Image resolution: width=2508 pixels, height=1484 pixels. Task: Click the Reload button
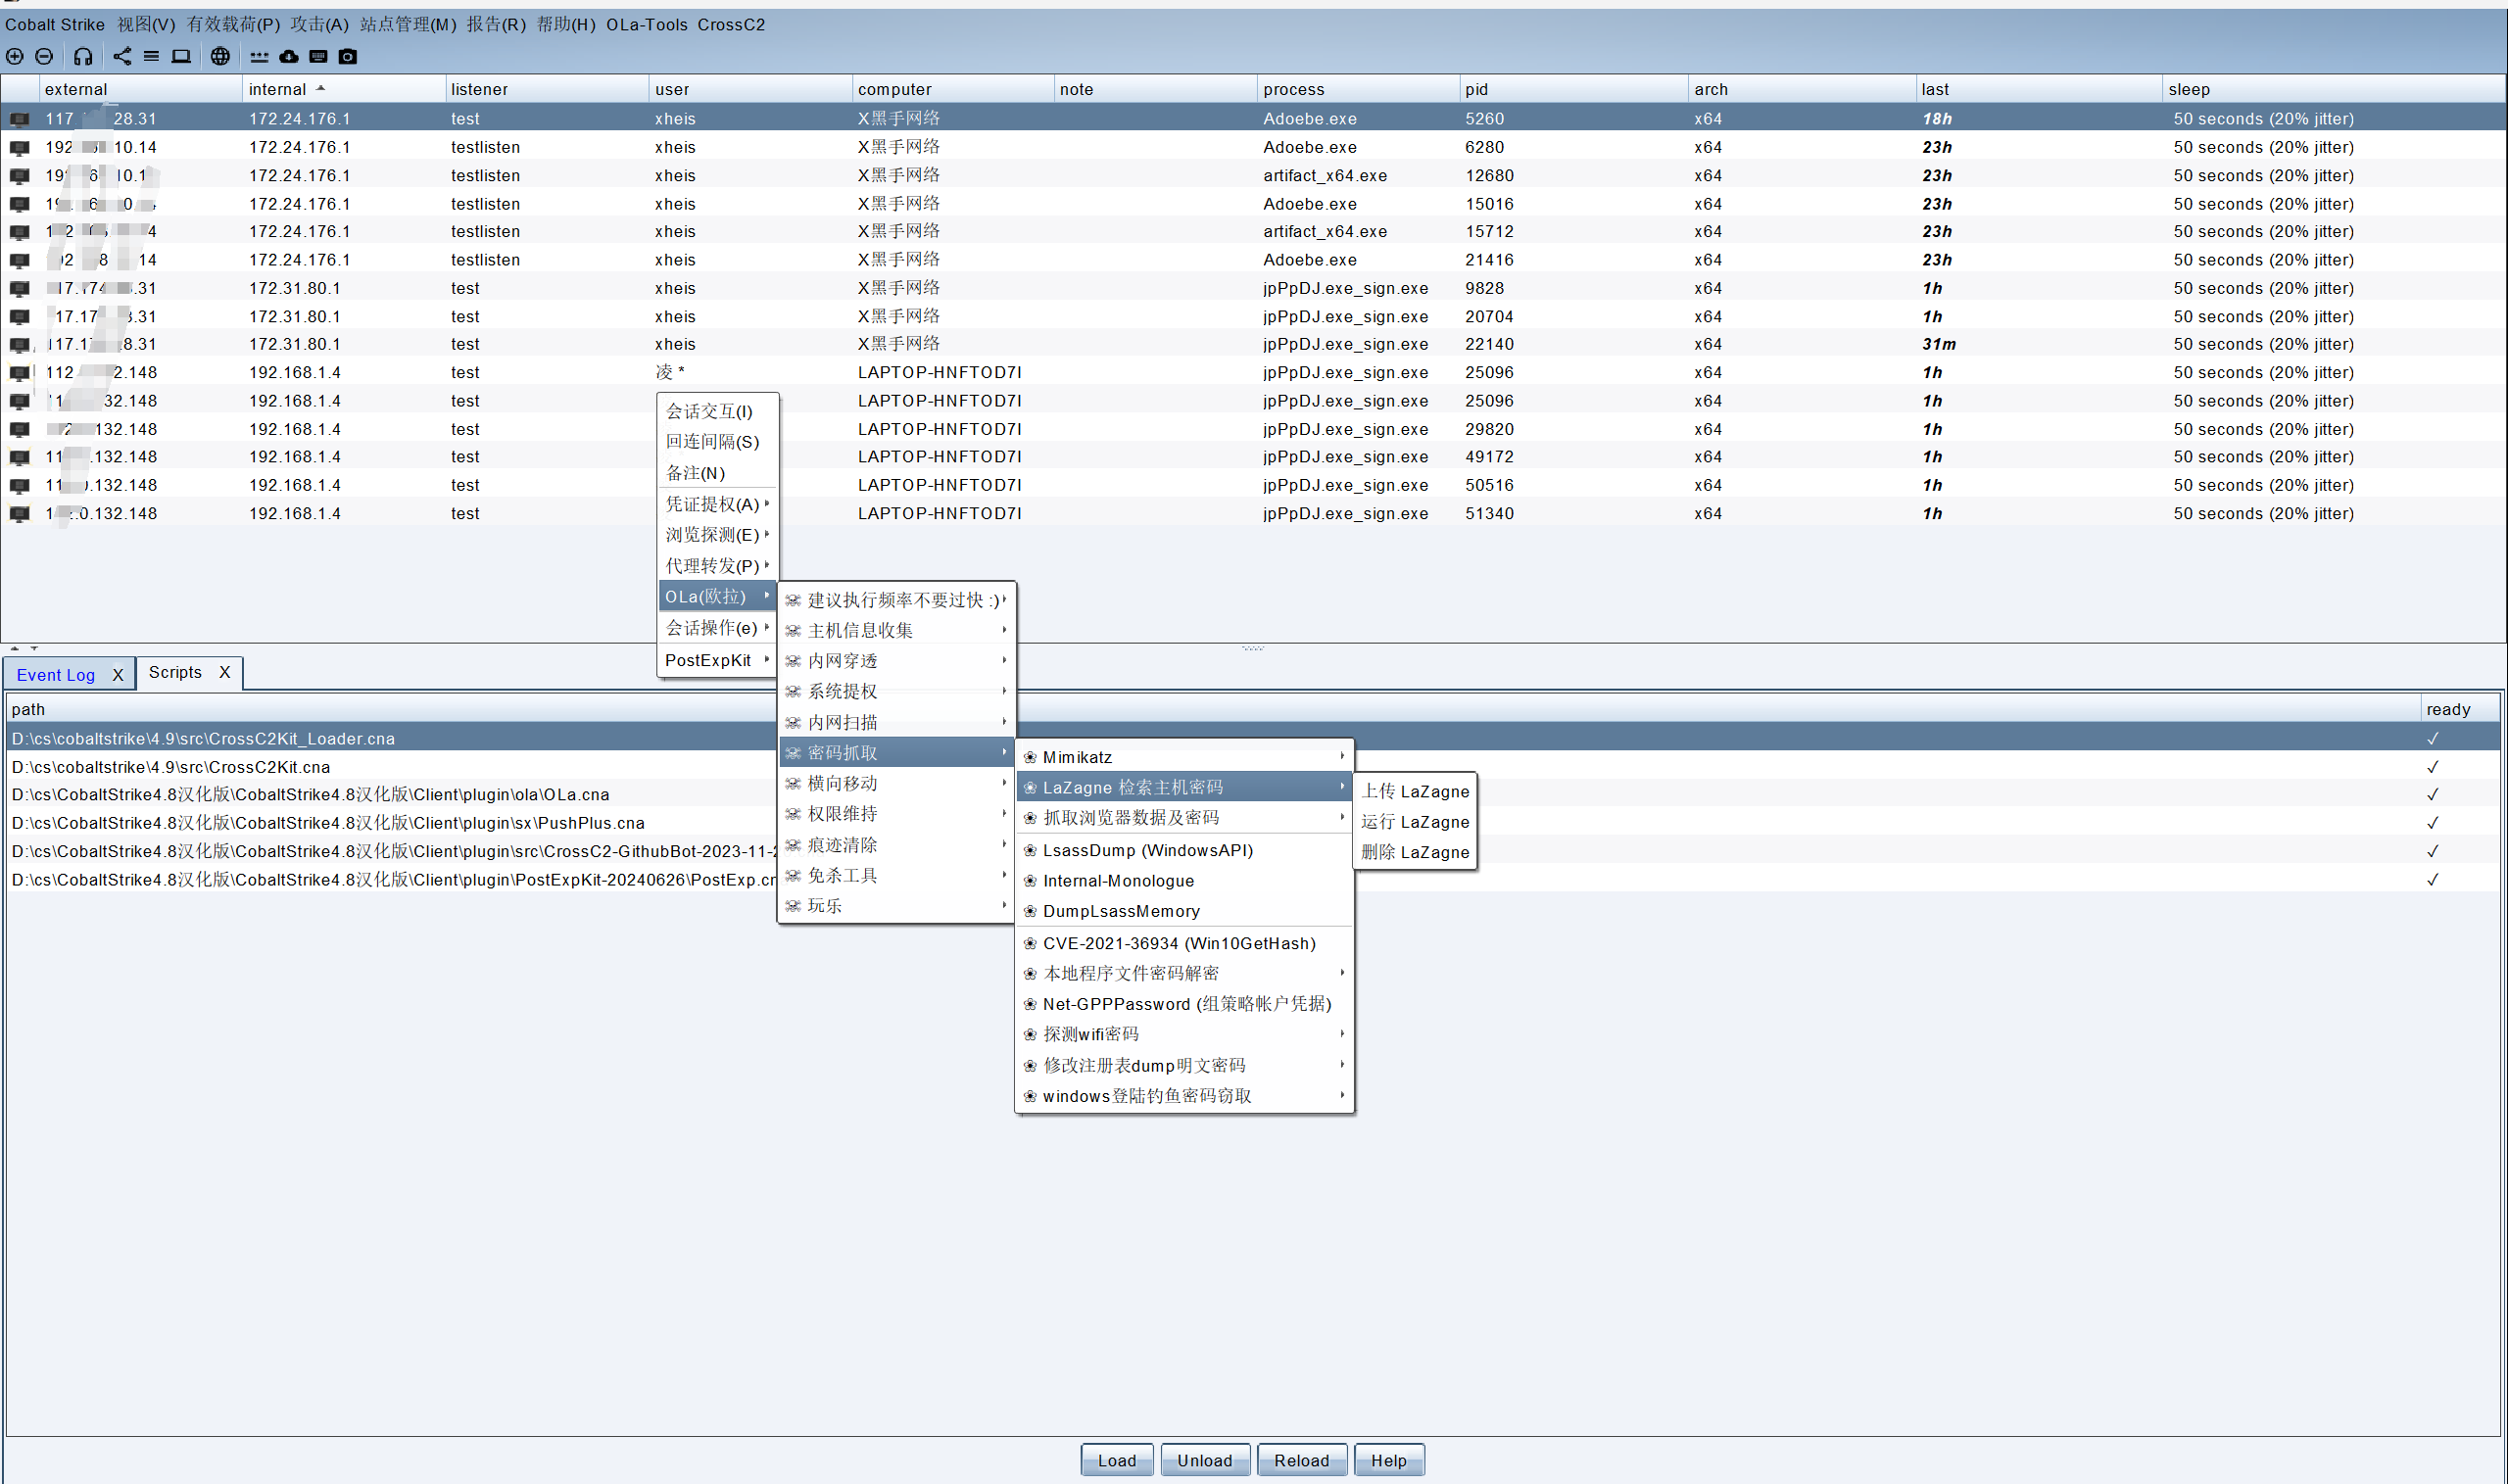[1302, 1460]
